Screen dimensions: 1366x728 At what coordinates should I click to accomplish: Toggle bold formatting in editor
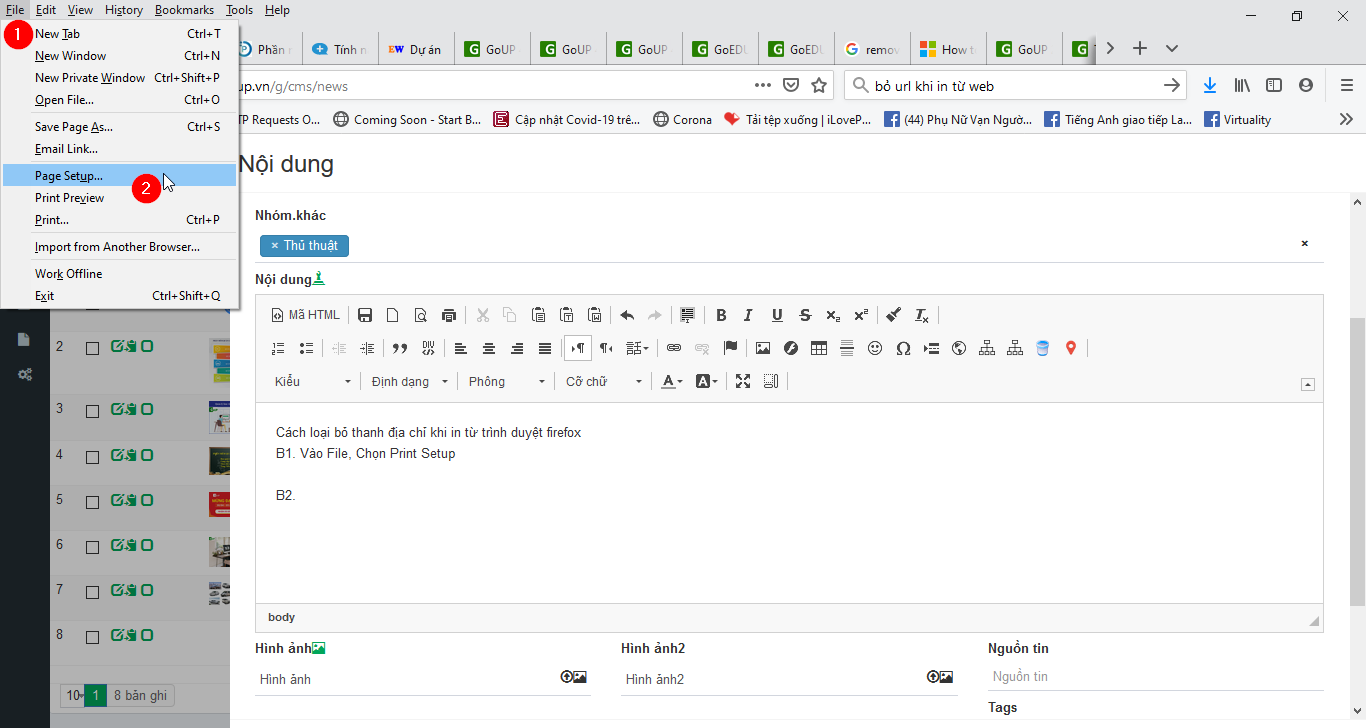click(x=720, y=315)
